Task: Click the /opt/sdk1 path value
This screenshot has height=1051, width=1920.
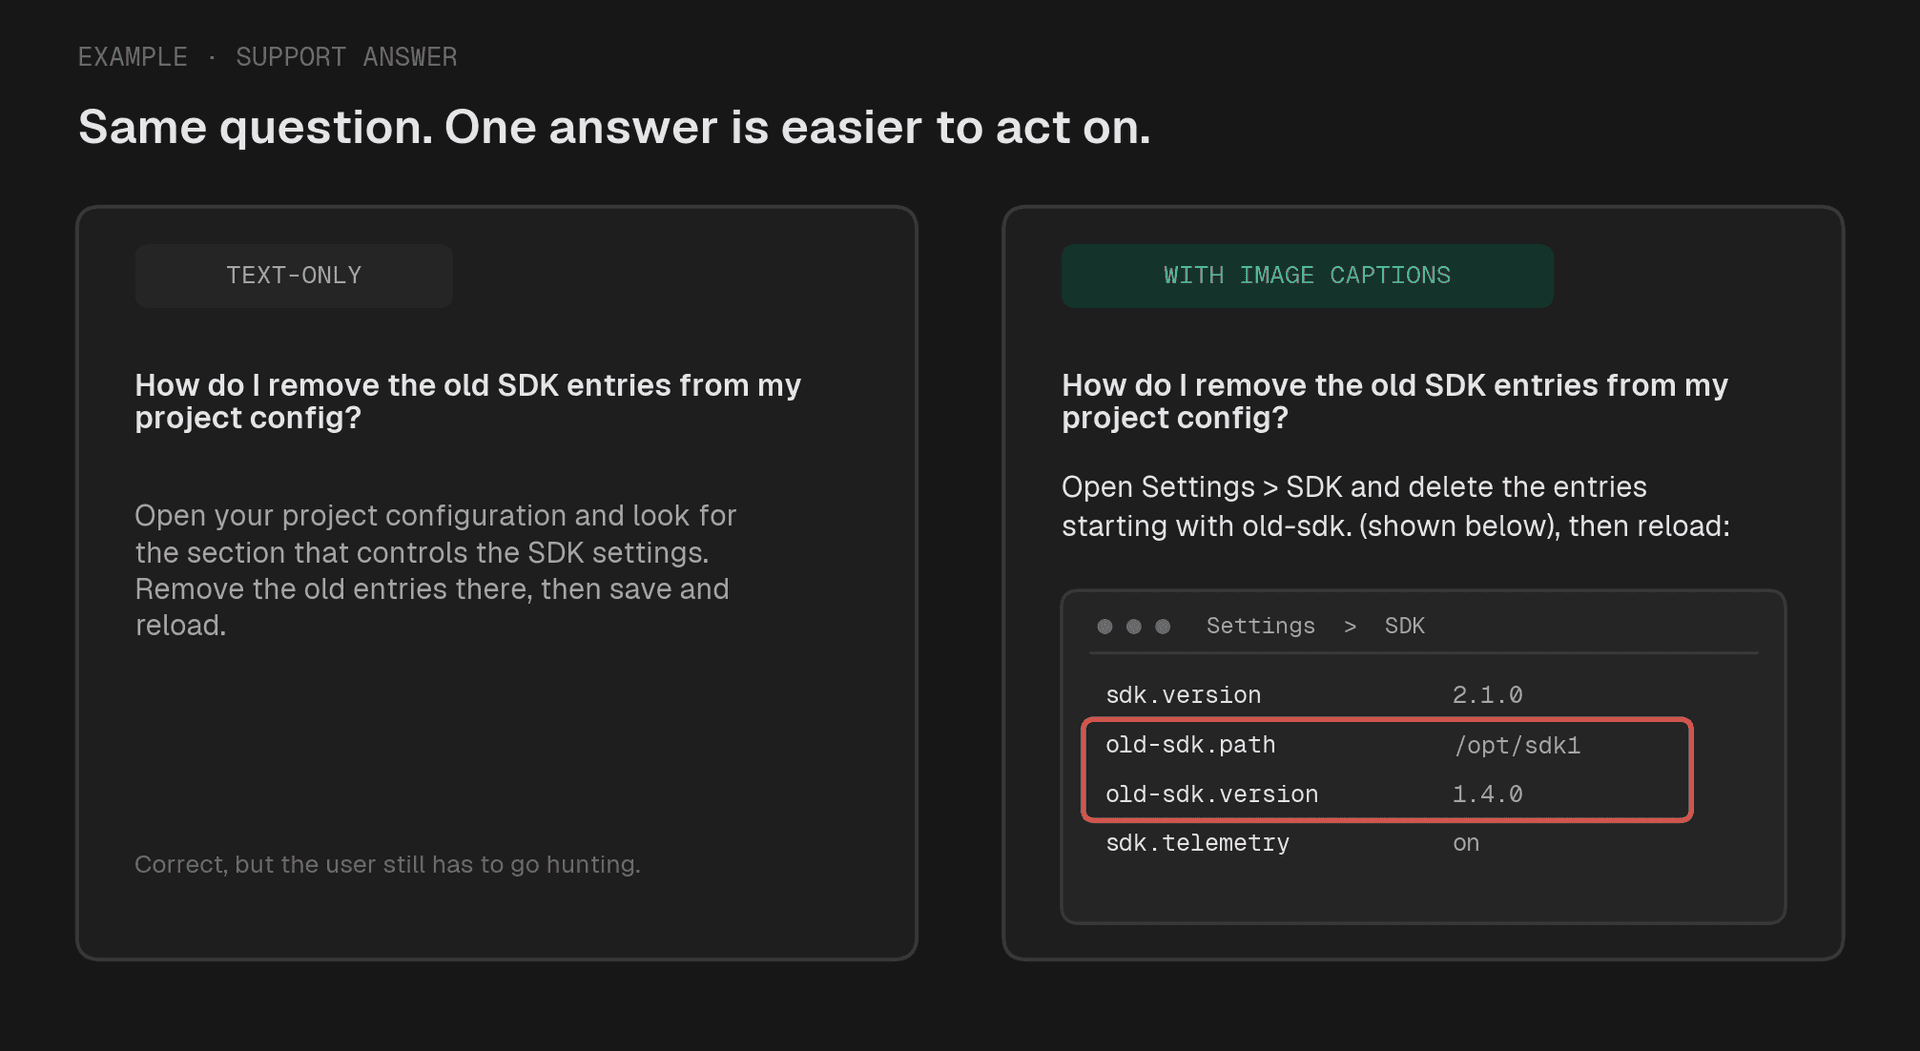Action: click(x=1517, y=746)
